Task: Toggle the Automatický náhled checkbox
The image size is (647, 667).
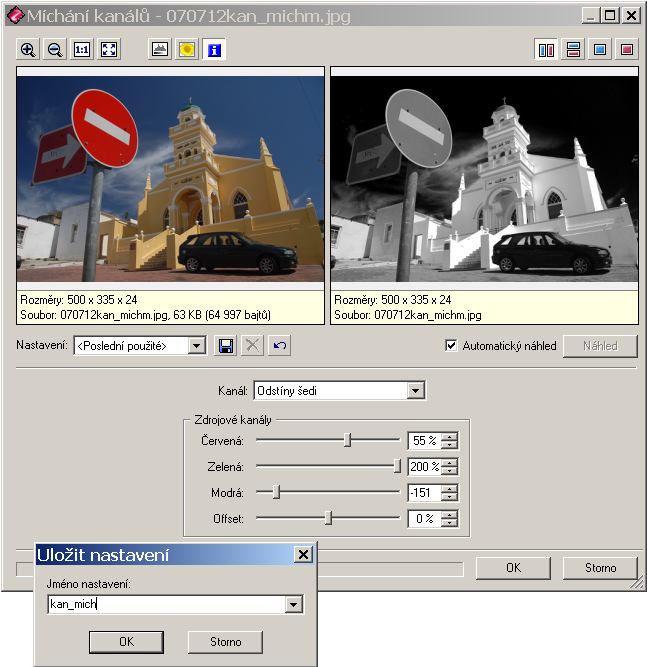Action: tap(451, 346)
